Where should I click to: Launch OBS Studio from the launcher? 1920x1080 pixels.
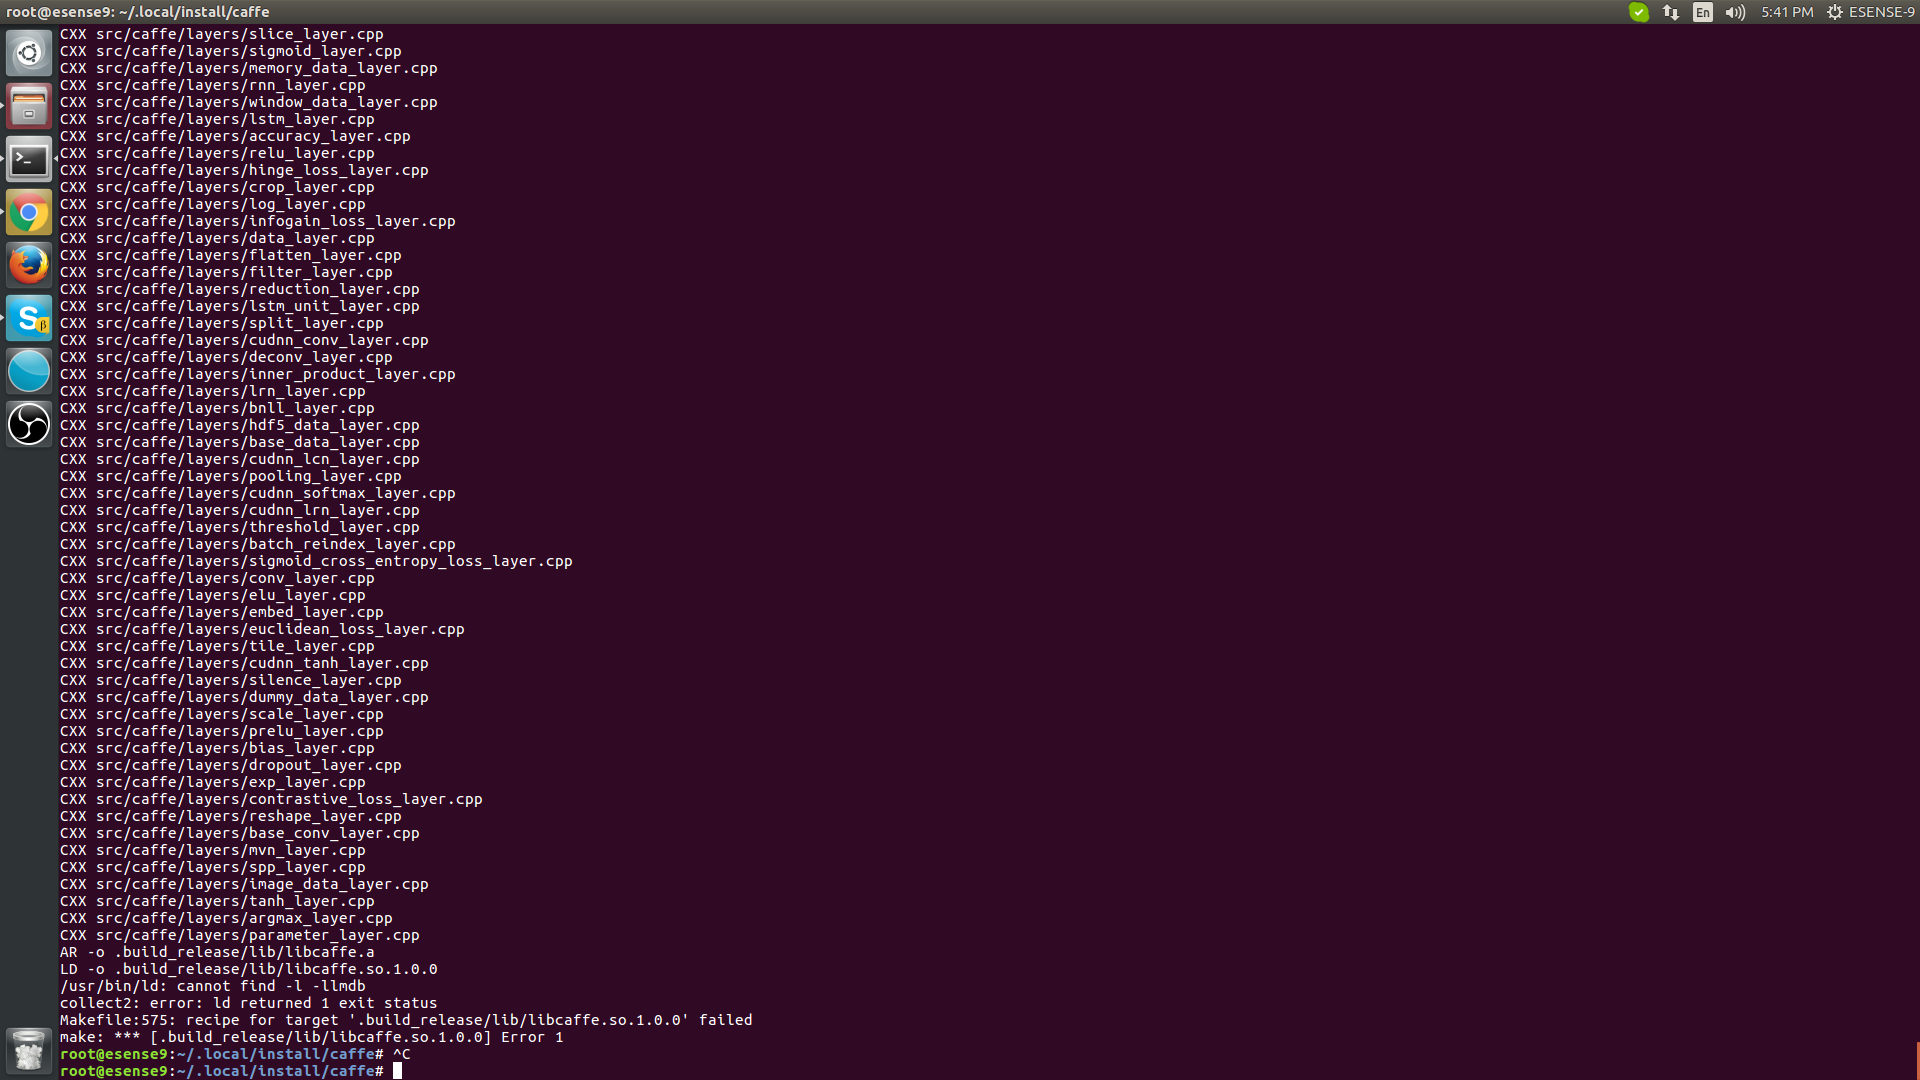tap(28, 424)
